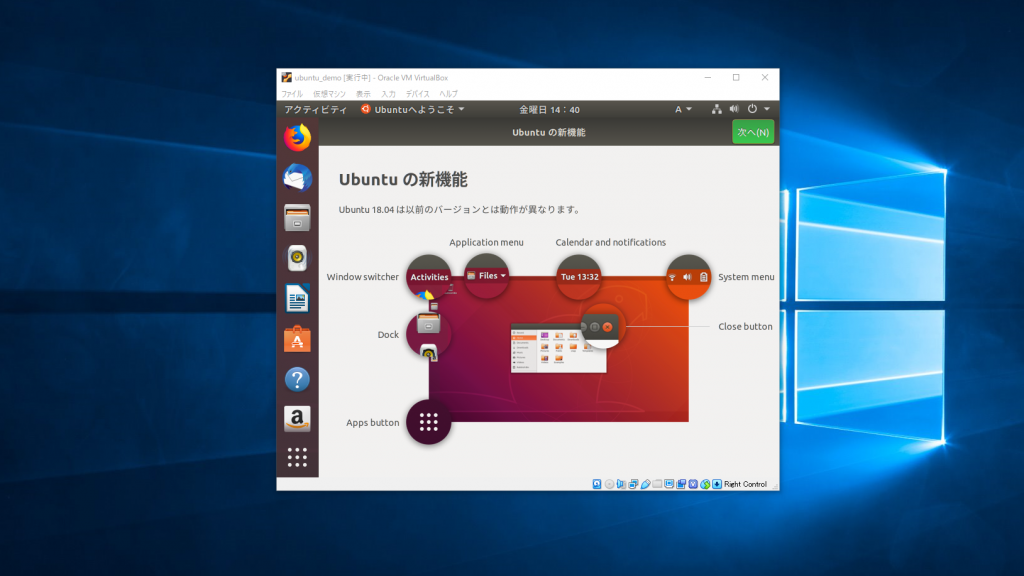Click the Amazon dock icon
The height and width of the screenshot is (576, 1024).
pyautogui.click(x=297, y=419)
